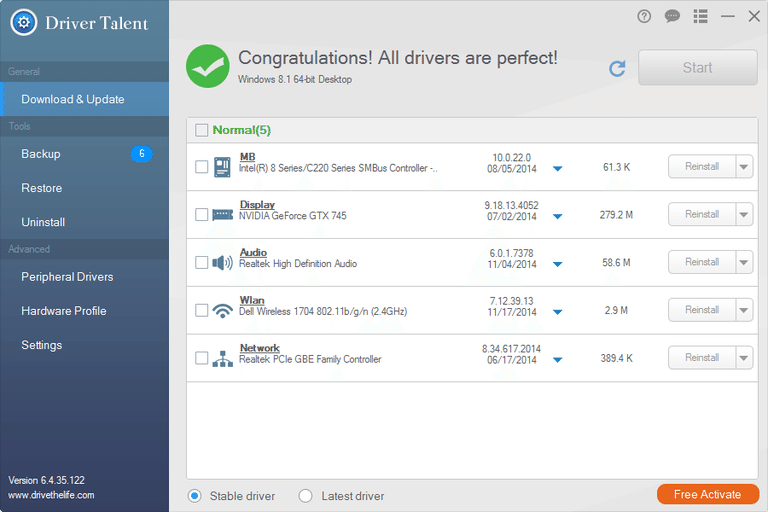The width and height of the screenshot is (768, 512).
Task: Reinstall the Realtek PCIe GBE driver
Action: point(702,358)
